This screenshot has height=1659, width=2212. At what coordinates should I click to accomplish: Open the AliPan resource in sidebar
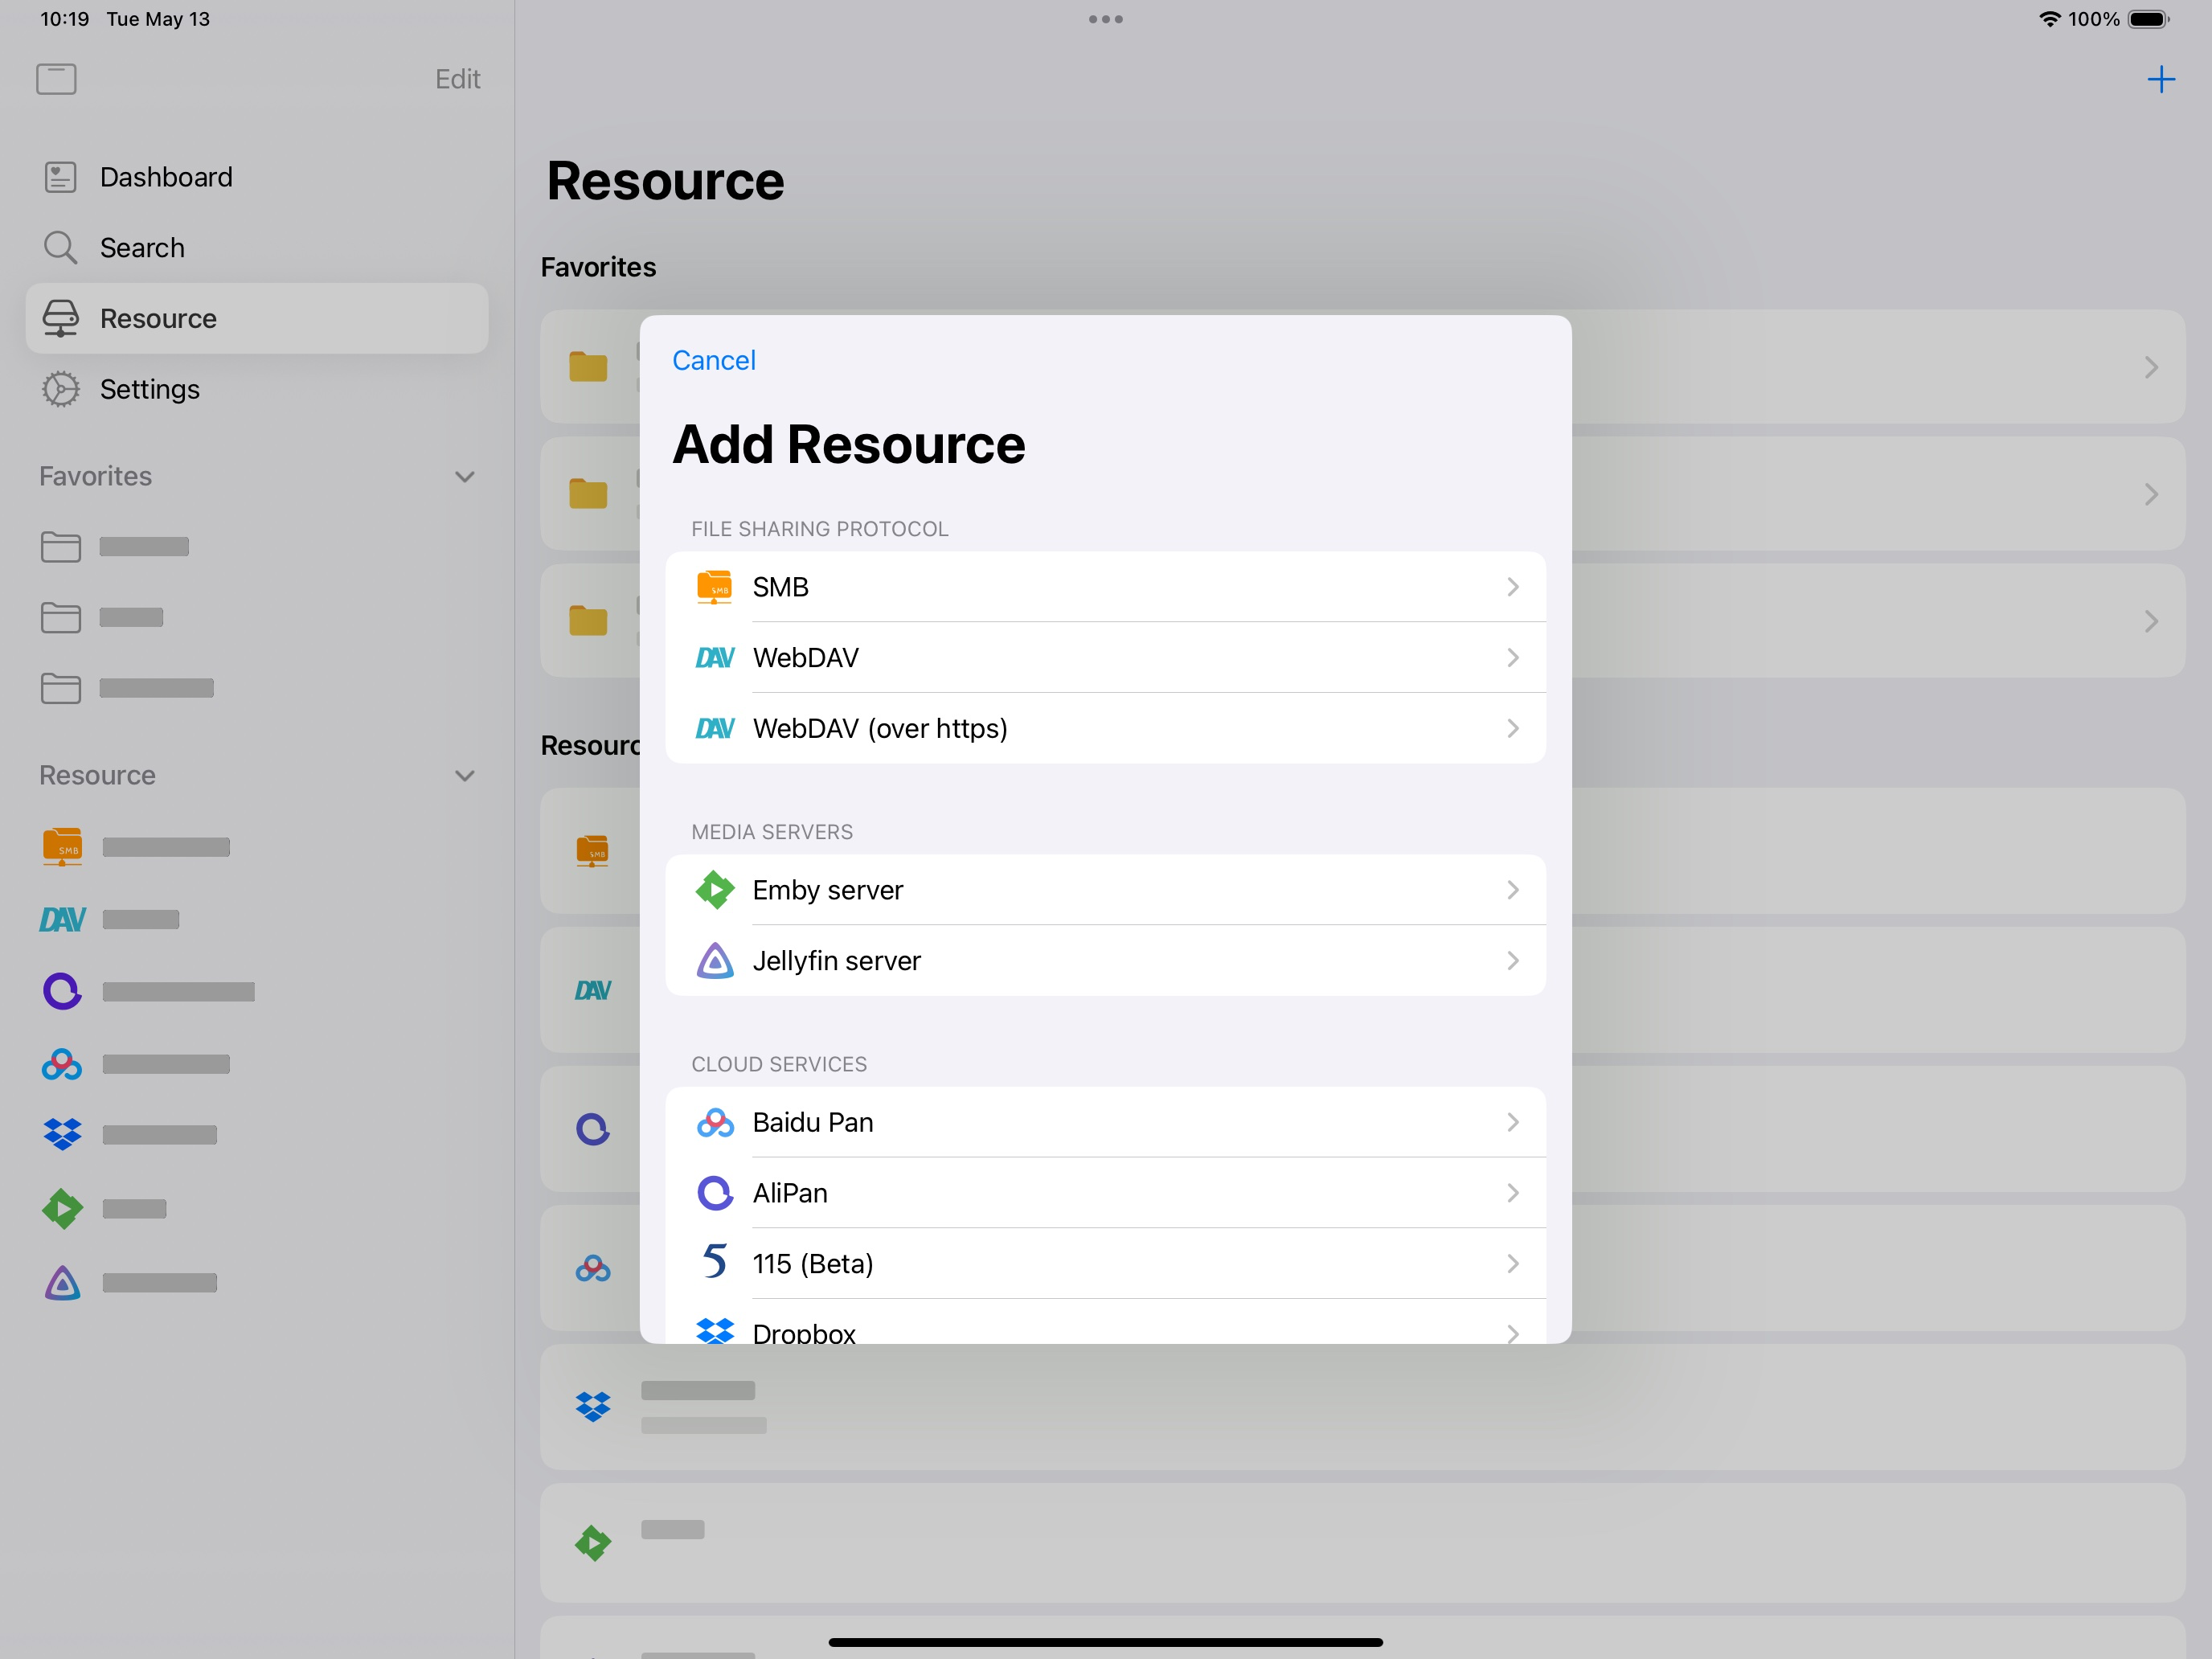(x=256, y=991)
